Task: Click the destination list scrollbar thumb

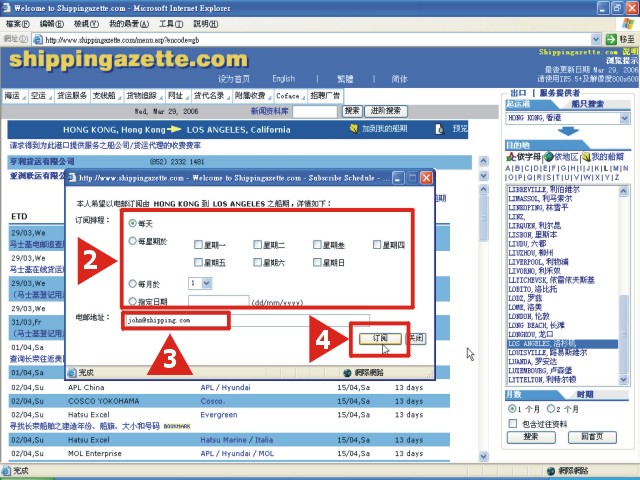Action: pos(624,334)
